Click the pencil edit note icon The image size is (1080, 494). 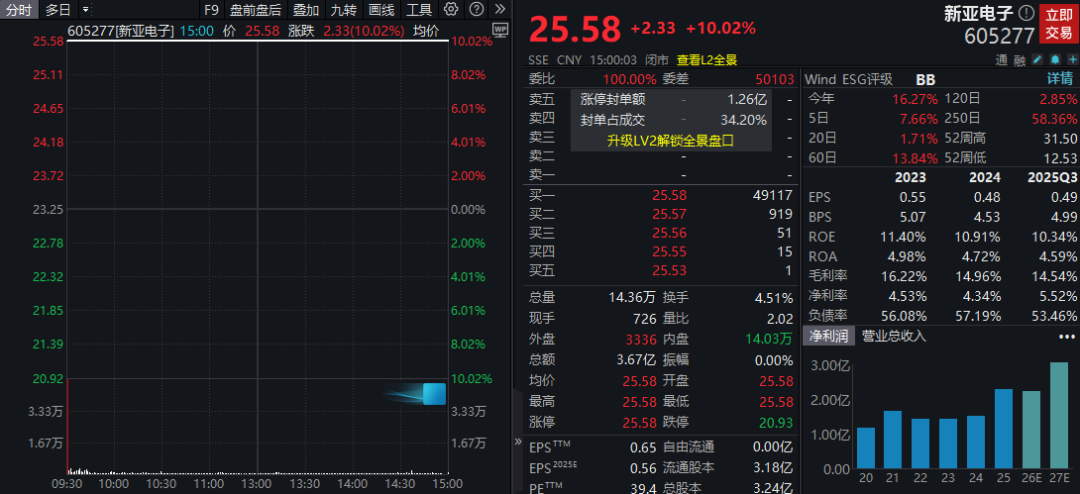pos(1037,61)
